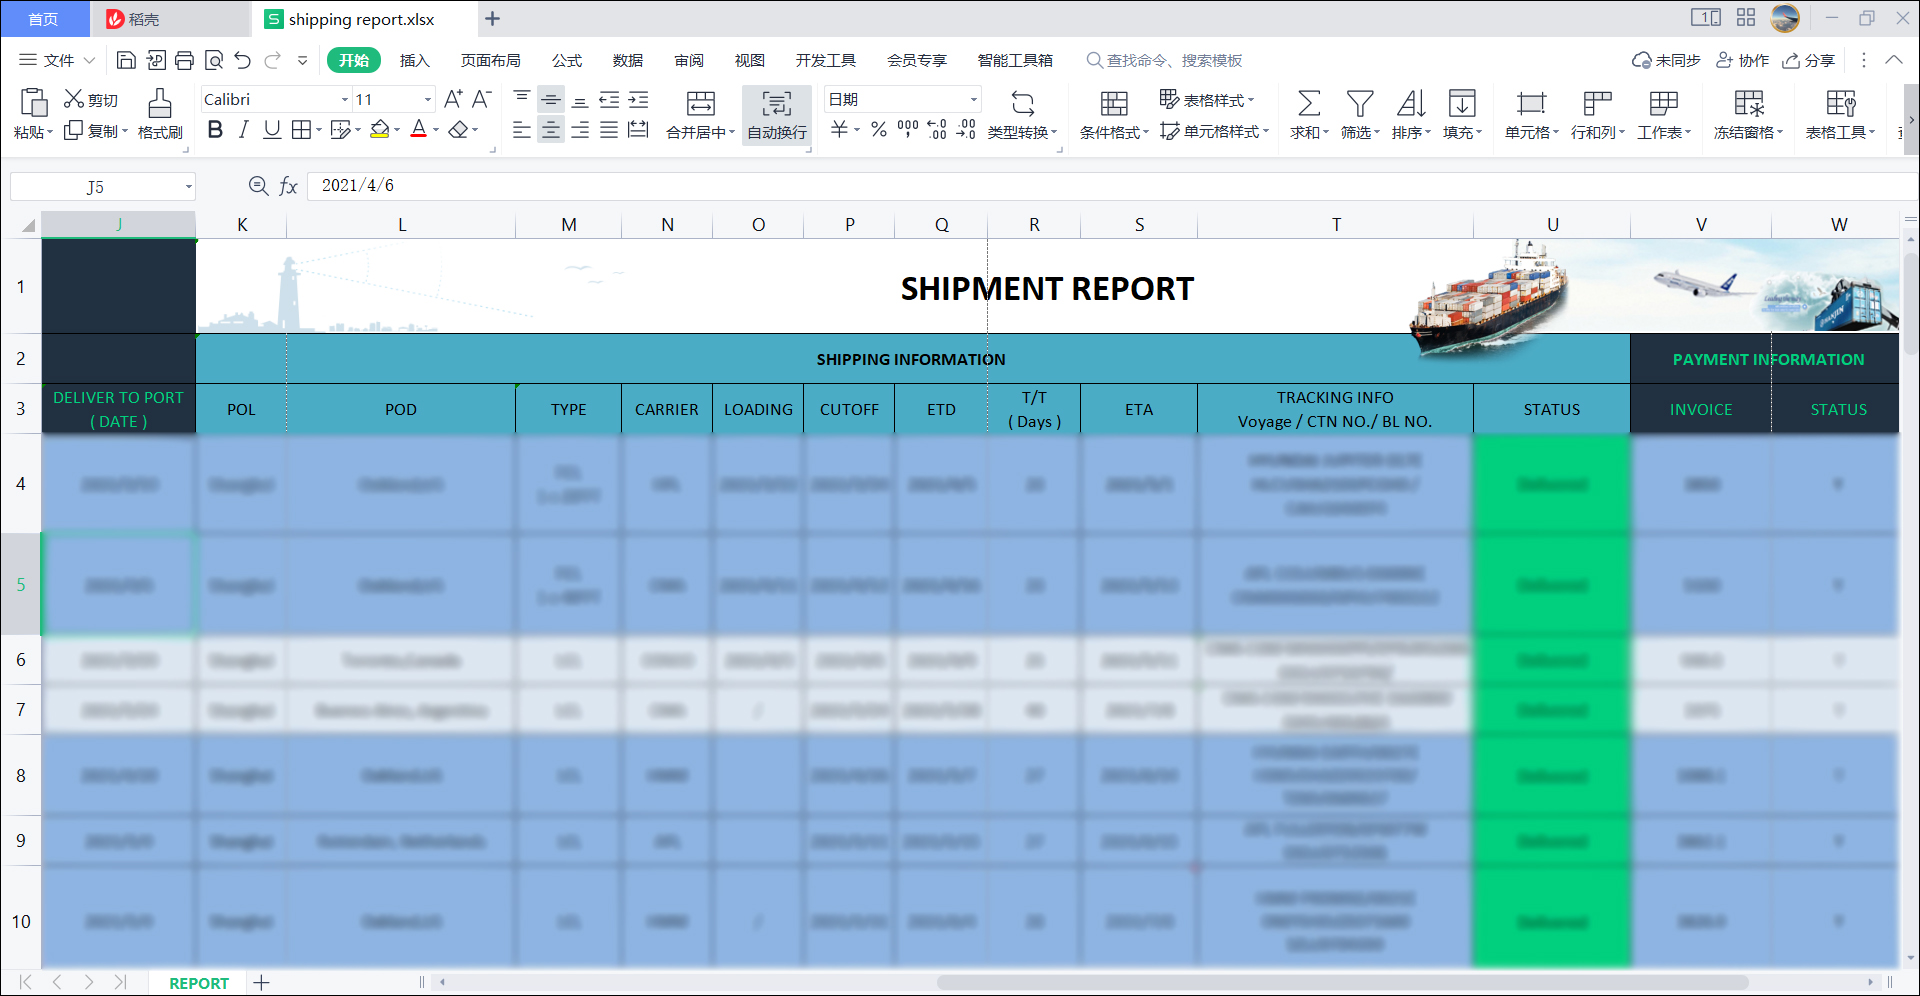Click the Freeze Panes icon

(1748, 104)
